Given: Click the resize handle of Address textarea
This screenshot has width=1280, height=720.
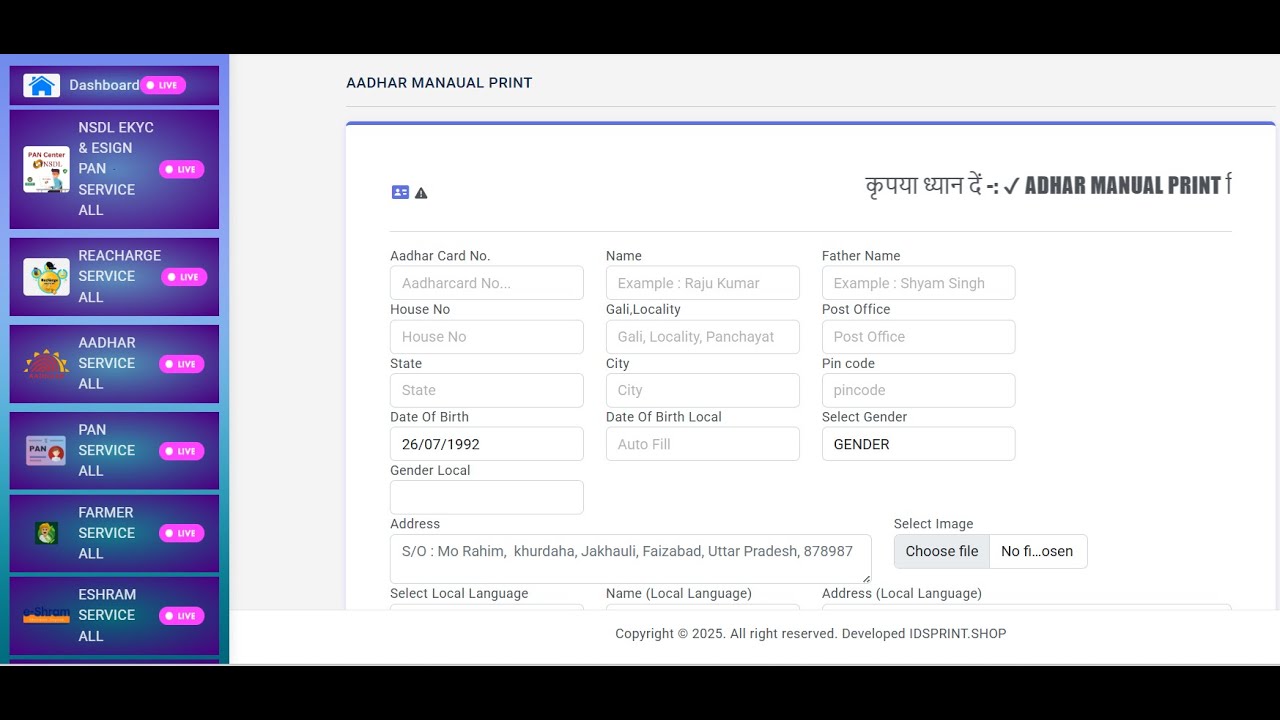Looking at the screenshot, I should (866, 578).
